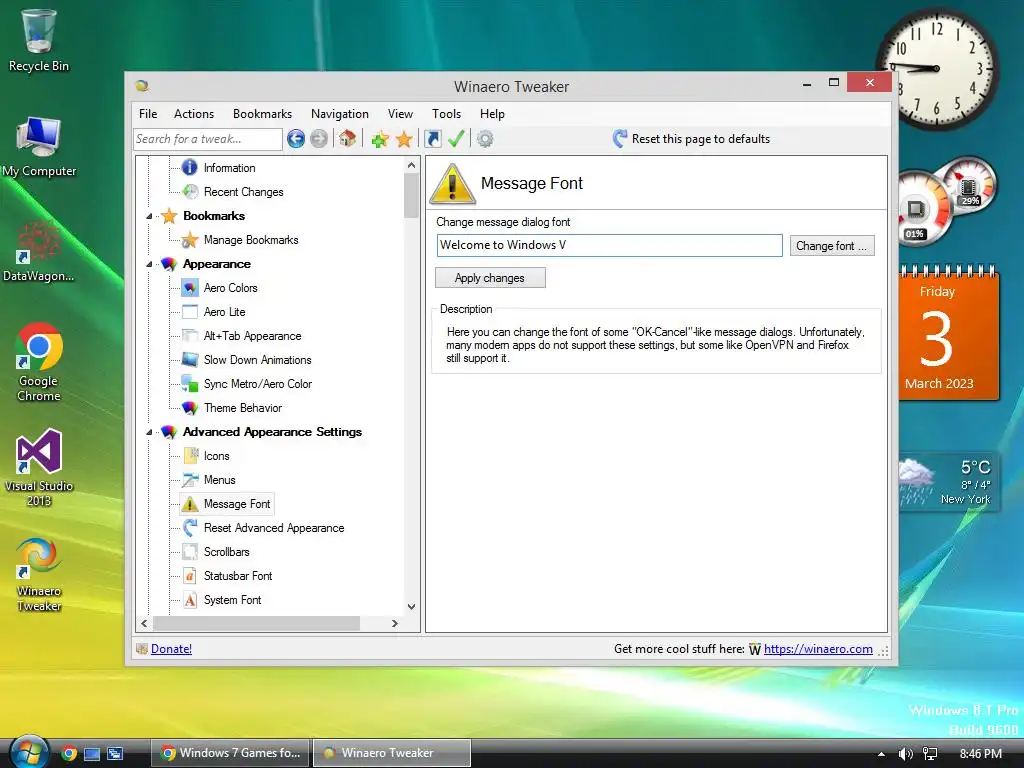The height and width of the screenshot is (768, 1024).
Task: Click the calendar gadget showing Friday 3
Action: coord(949,333)
